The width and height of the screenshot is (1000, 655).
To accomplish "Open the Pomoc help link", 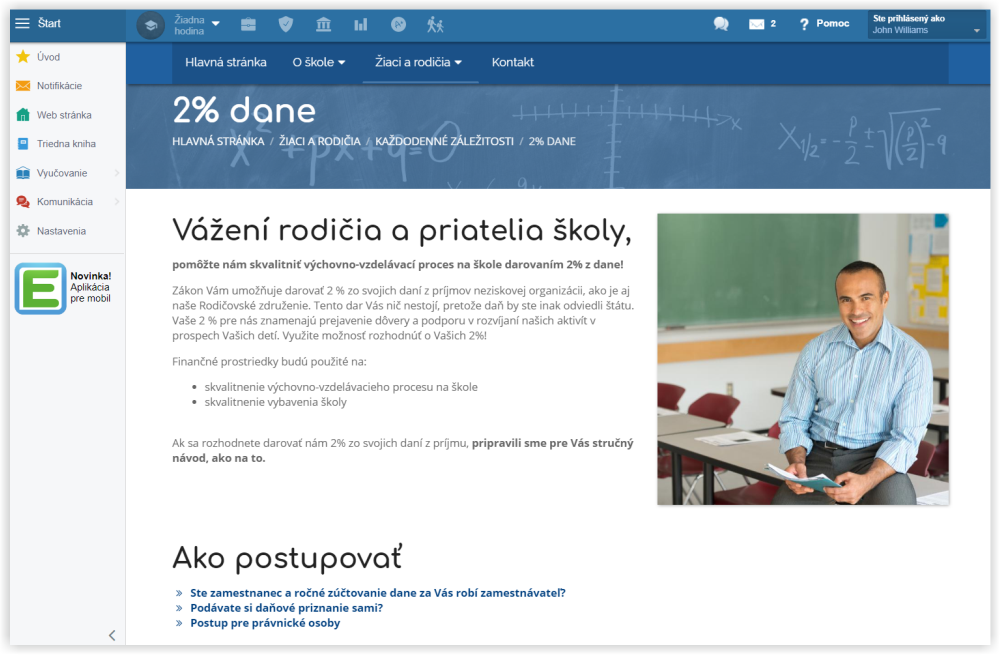I will point(832,24).
